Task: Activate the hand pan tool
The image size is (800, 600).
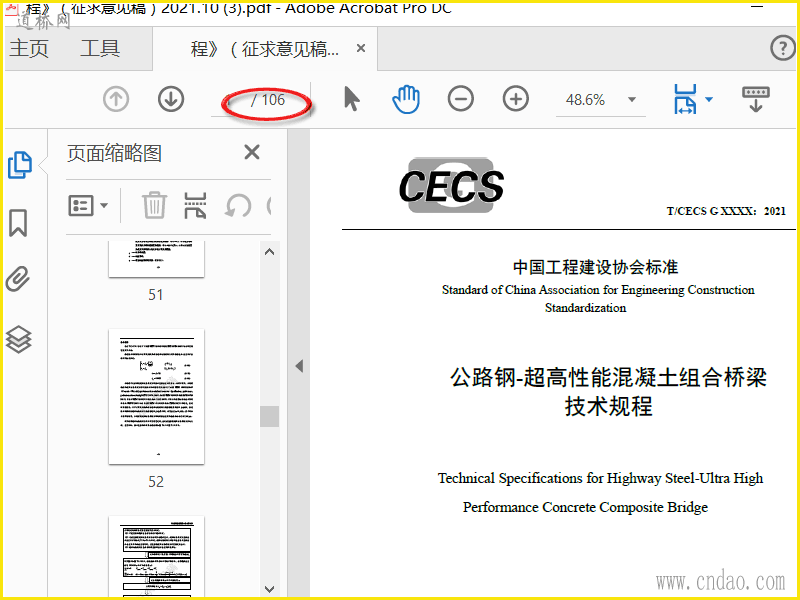Action: tap(406, 99)
